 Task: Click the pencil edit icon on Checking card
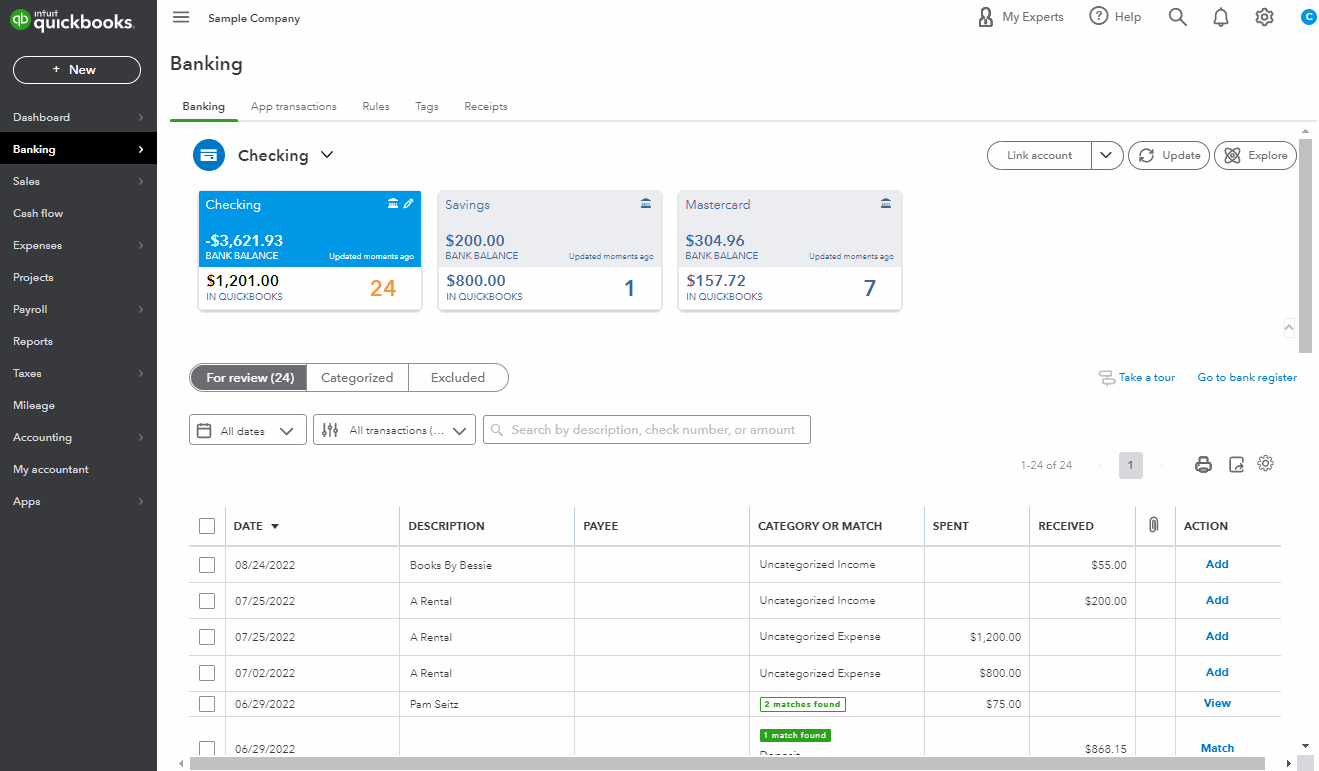(x=408, y=204)
